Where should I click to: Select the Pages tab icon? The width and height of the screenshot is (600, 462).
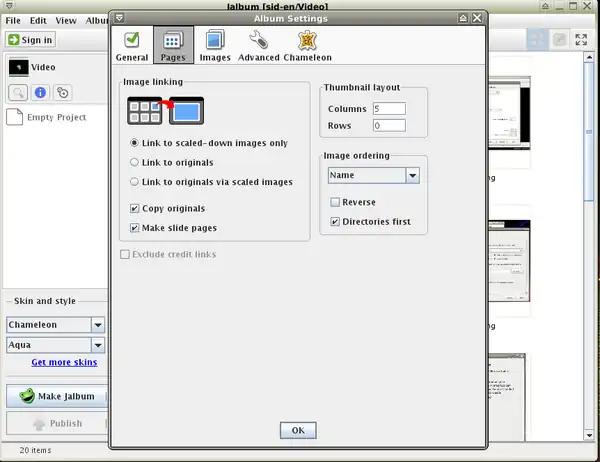pos(173,46)
